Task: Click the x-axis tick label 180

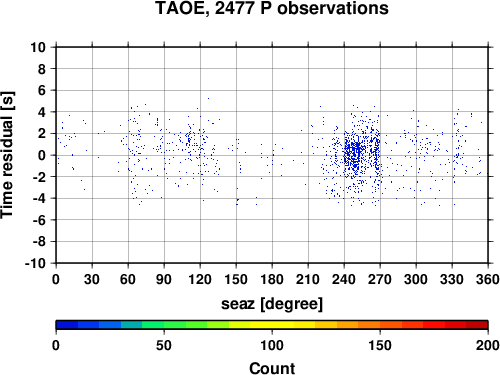Action: 272,279
